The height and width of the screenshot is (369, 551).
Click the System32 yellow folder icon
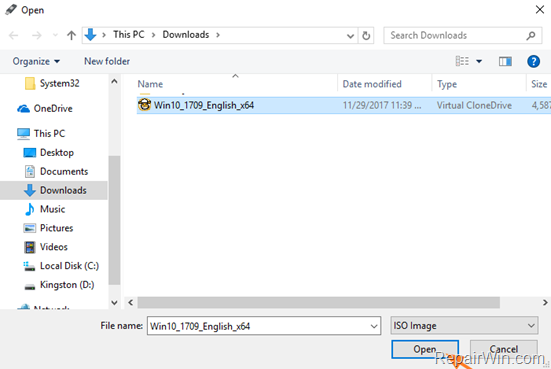[30, 84]
